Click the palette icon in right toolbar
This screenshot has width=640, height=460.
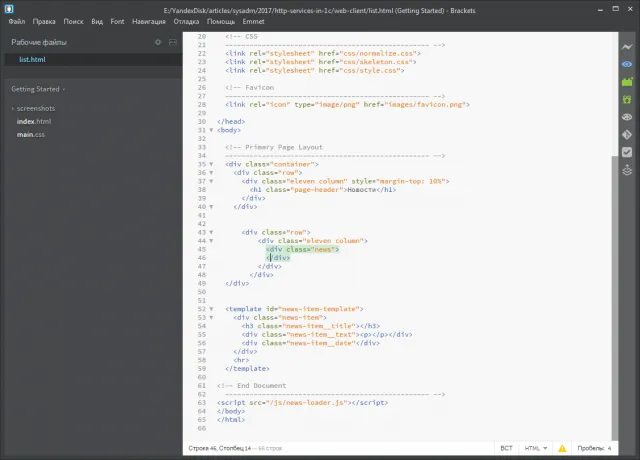627,117
